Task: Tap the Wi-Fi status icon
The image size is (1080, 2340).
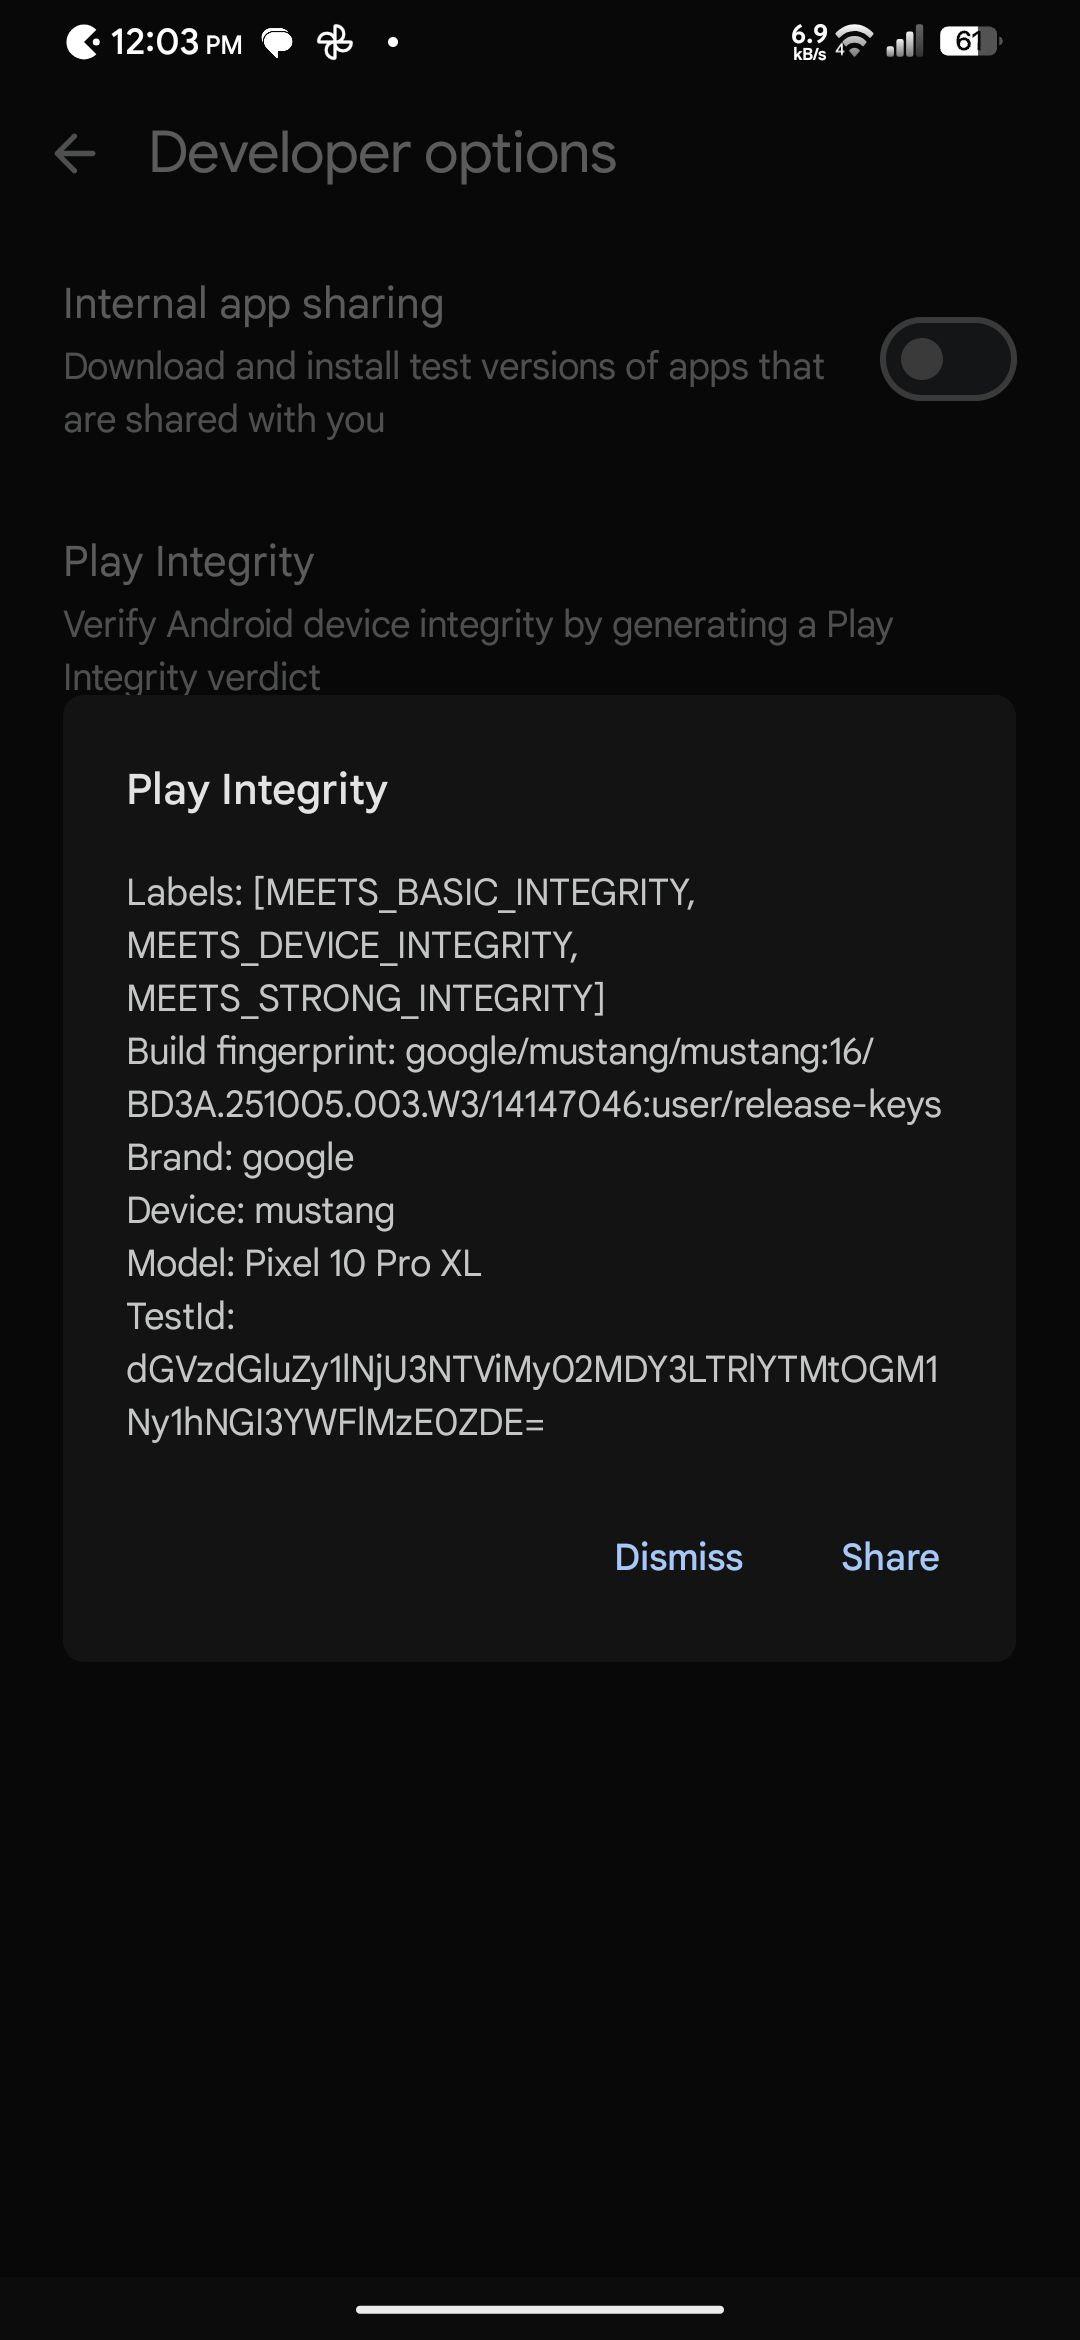Action: click(854, 42)
